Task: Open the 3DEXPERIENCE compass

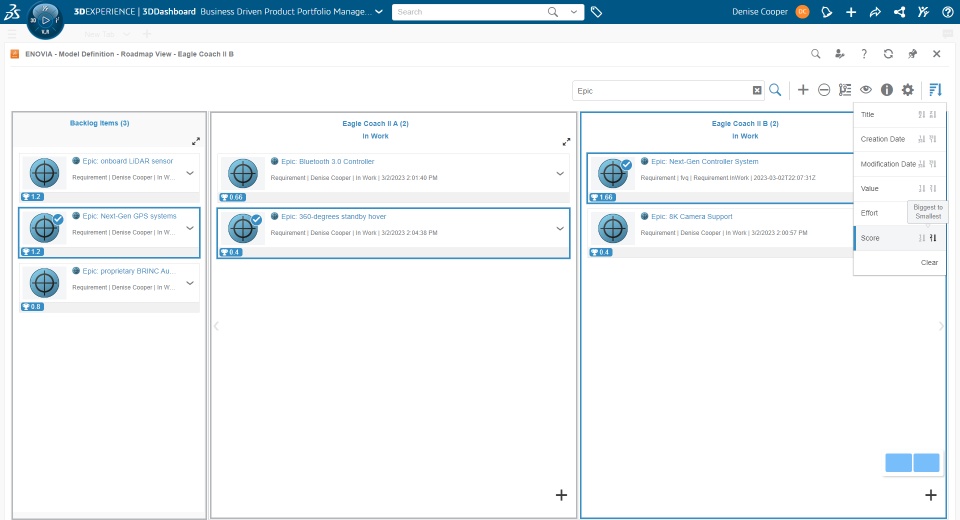Action: (45, 20)
